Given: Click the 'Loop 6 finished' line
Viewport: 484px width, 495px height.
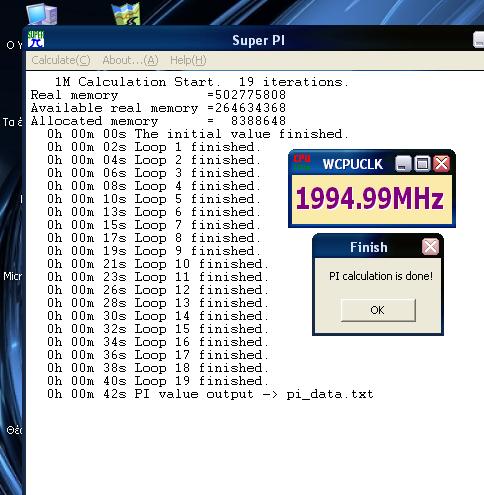Looking at the screenshot, I should pyautogui.click(x=154, y=212).
